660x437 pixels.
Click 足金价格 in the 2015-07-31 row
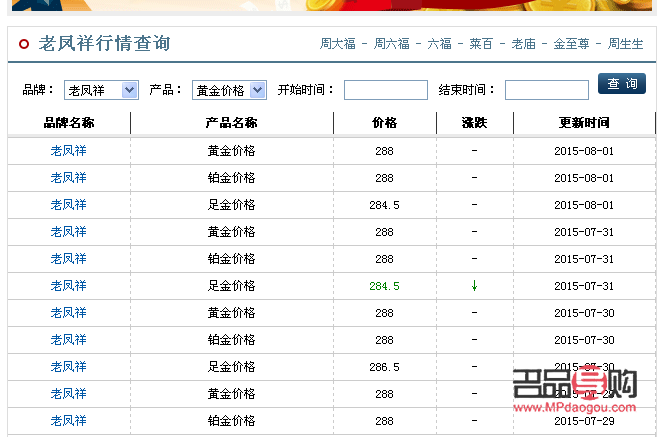point(232,286)
